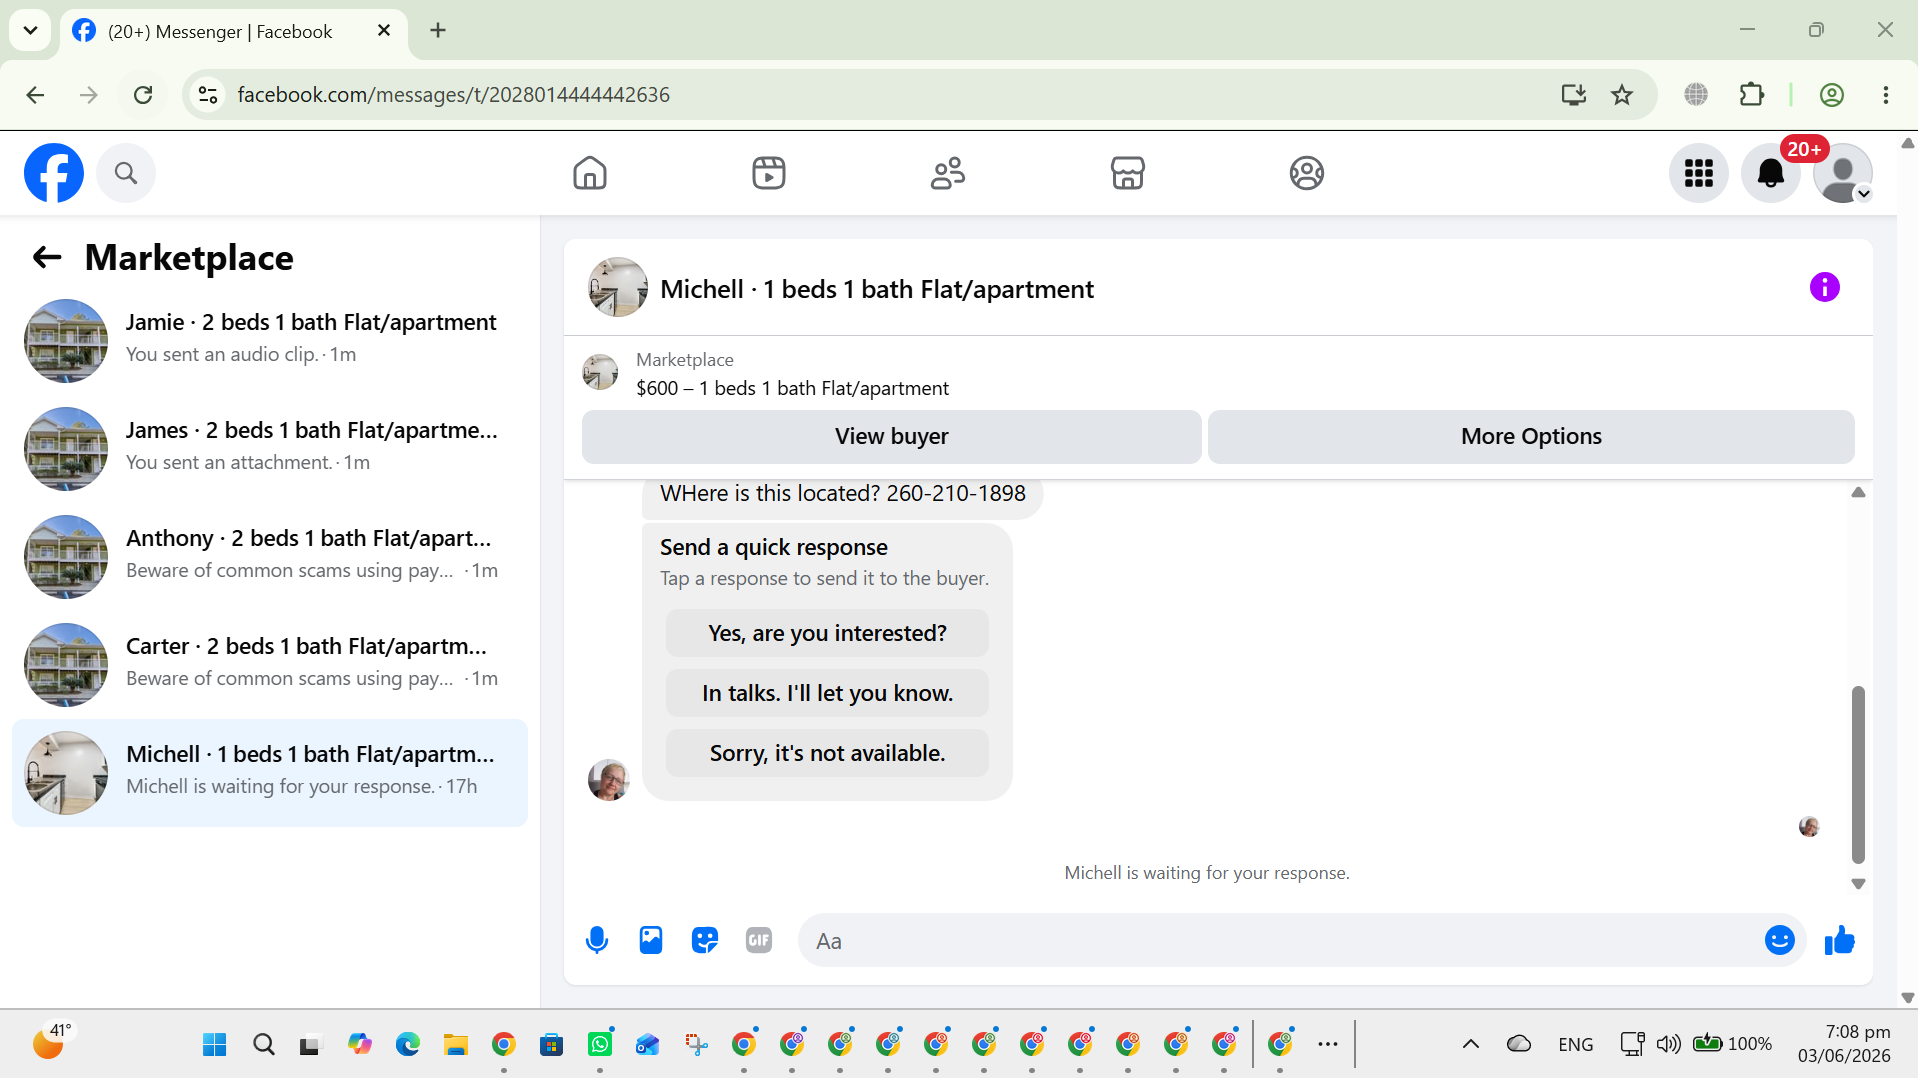Open notifications bell
The width and height of the screenshot is (1918, 1078).
click(1771, 173)
